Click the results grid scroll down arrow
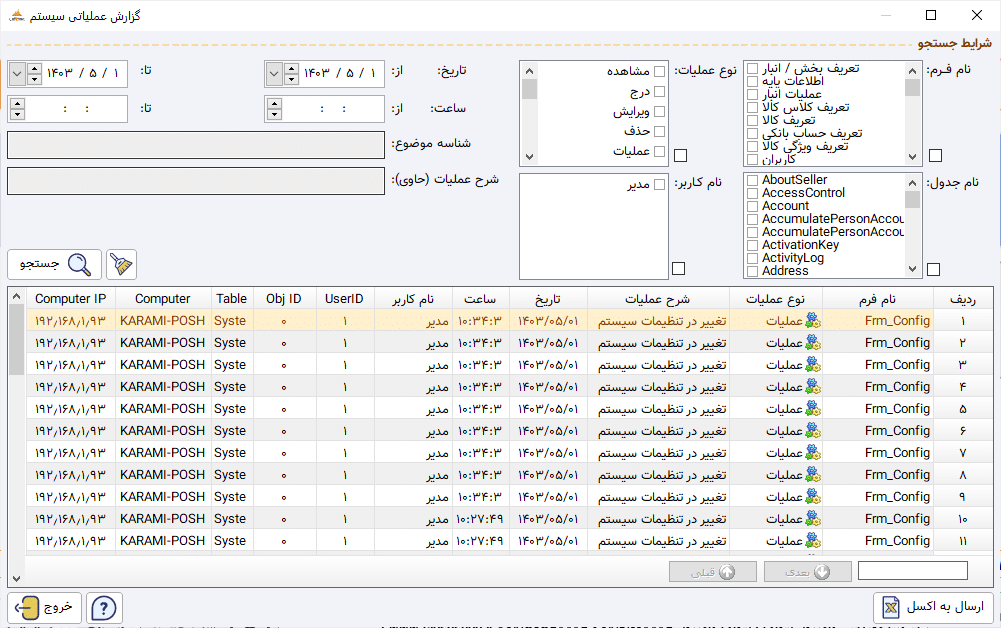This screenshot has width=1001, height=628. click(x=17, y=579)
